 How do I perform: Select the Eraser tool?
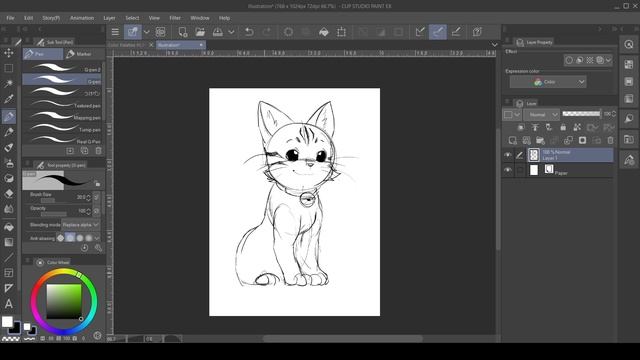pyautogui.click(x=9, y=194)
